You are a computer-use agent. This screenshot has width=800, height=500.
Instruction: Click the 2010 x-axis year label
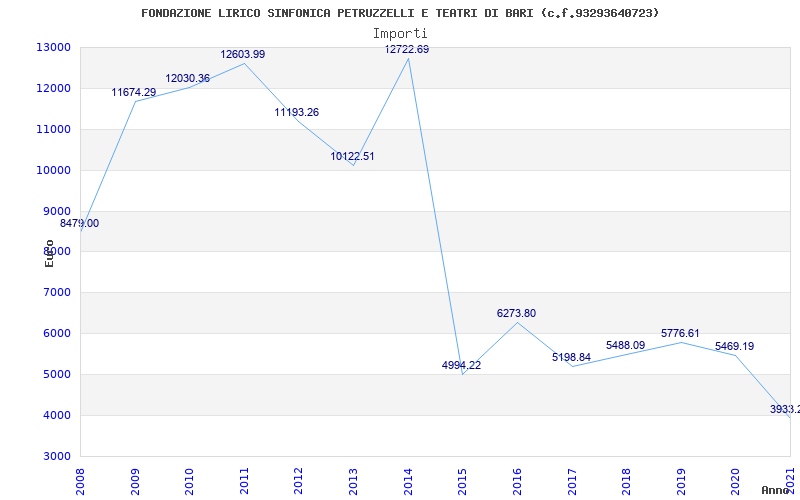pyautogui.click(x=190, y=482)
